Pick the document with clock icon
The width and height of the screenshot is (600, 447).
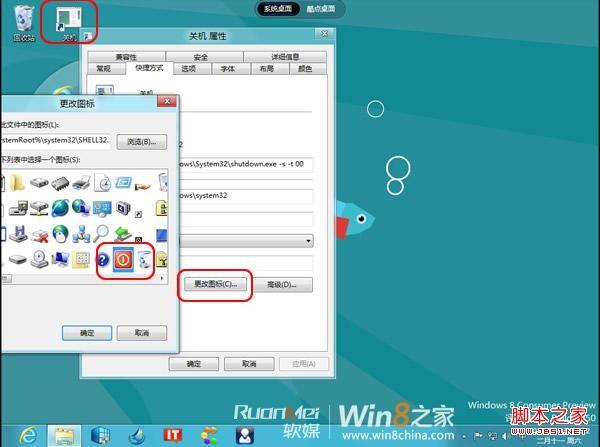tap(103, 183)
